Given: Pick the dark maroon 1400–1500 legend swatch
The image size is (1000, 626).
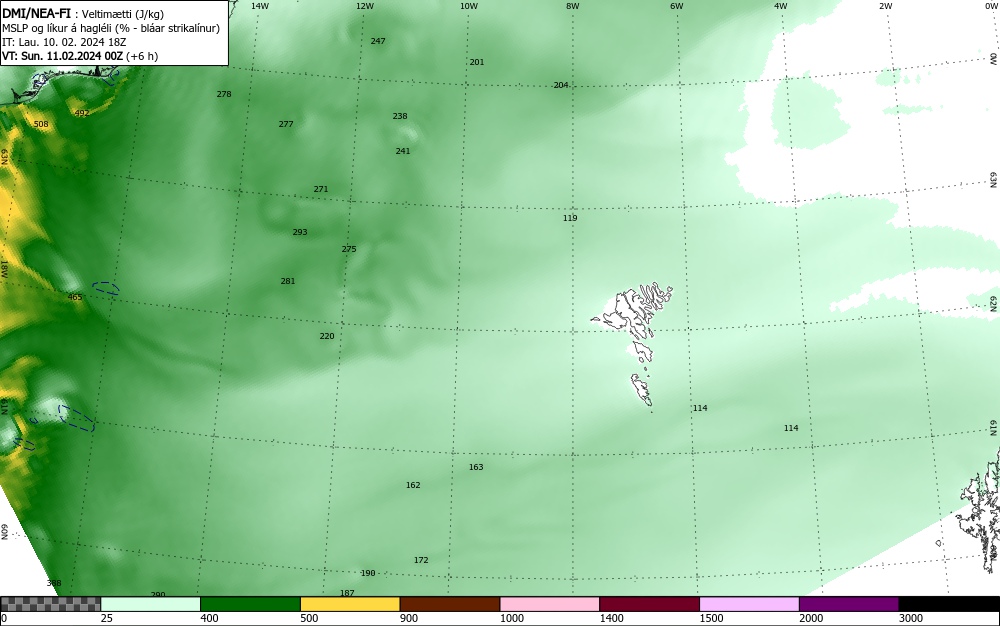Looking at the screenshot, I should (649, 604).
